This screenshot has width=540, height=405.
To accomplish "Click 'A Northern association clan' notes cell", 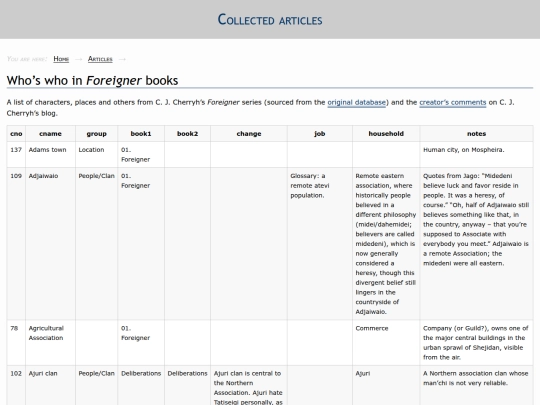I will coord(476,385).
